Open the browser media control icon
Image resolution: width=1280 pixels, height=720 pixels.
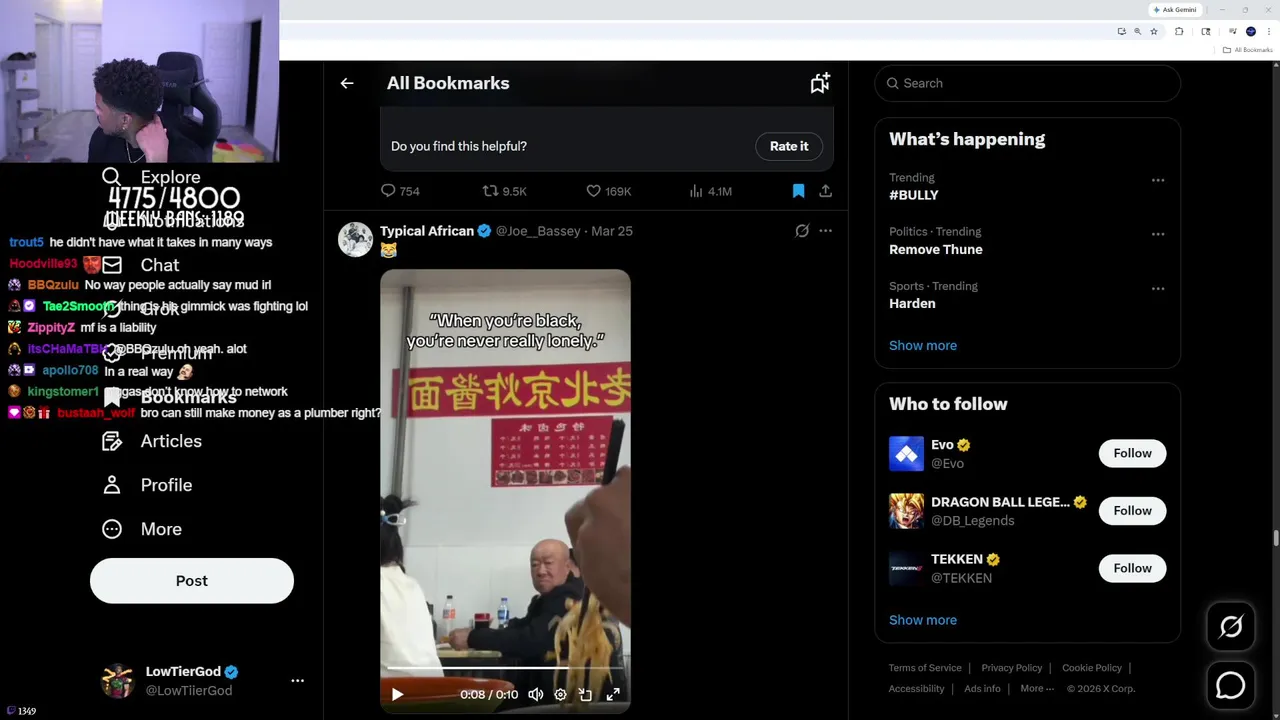click(1233, 31)
